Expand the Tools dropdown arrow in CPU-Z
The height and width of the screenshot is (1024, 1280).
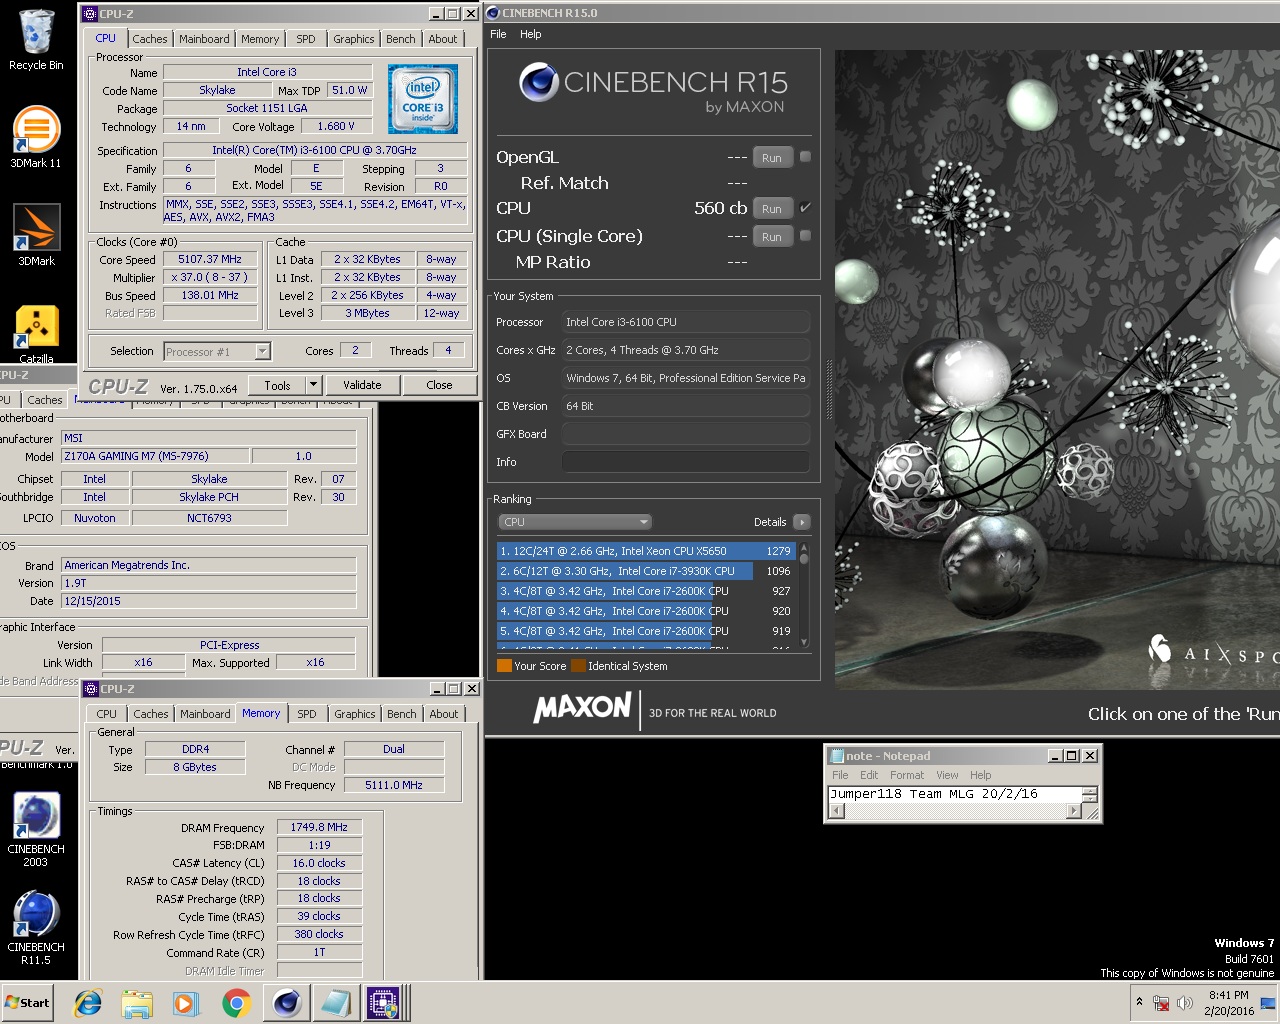point(313,385)
